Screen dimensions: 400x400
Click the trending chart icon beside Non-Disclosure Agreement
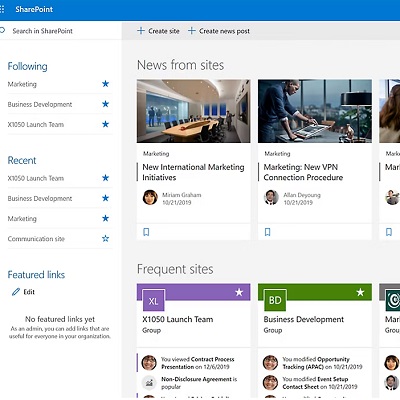(x=149, y=383)
